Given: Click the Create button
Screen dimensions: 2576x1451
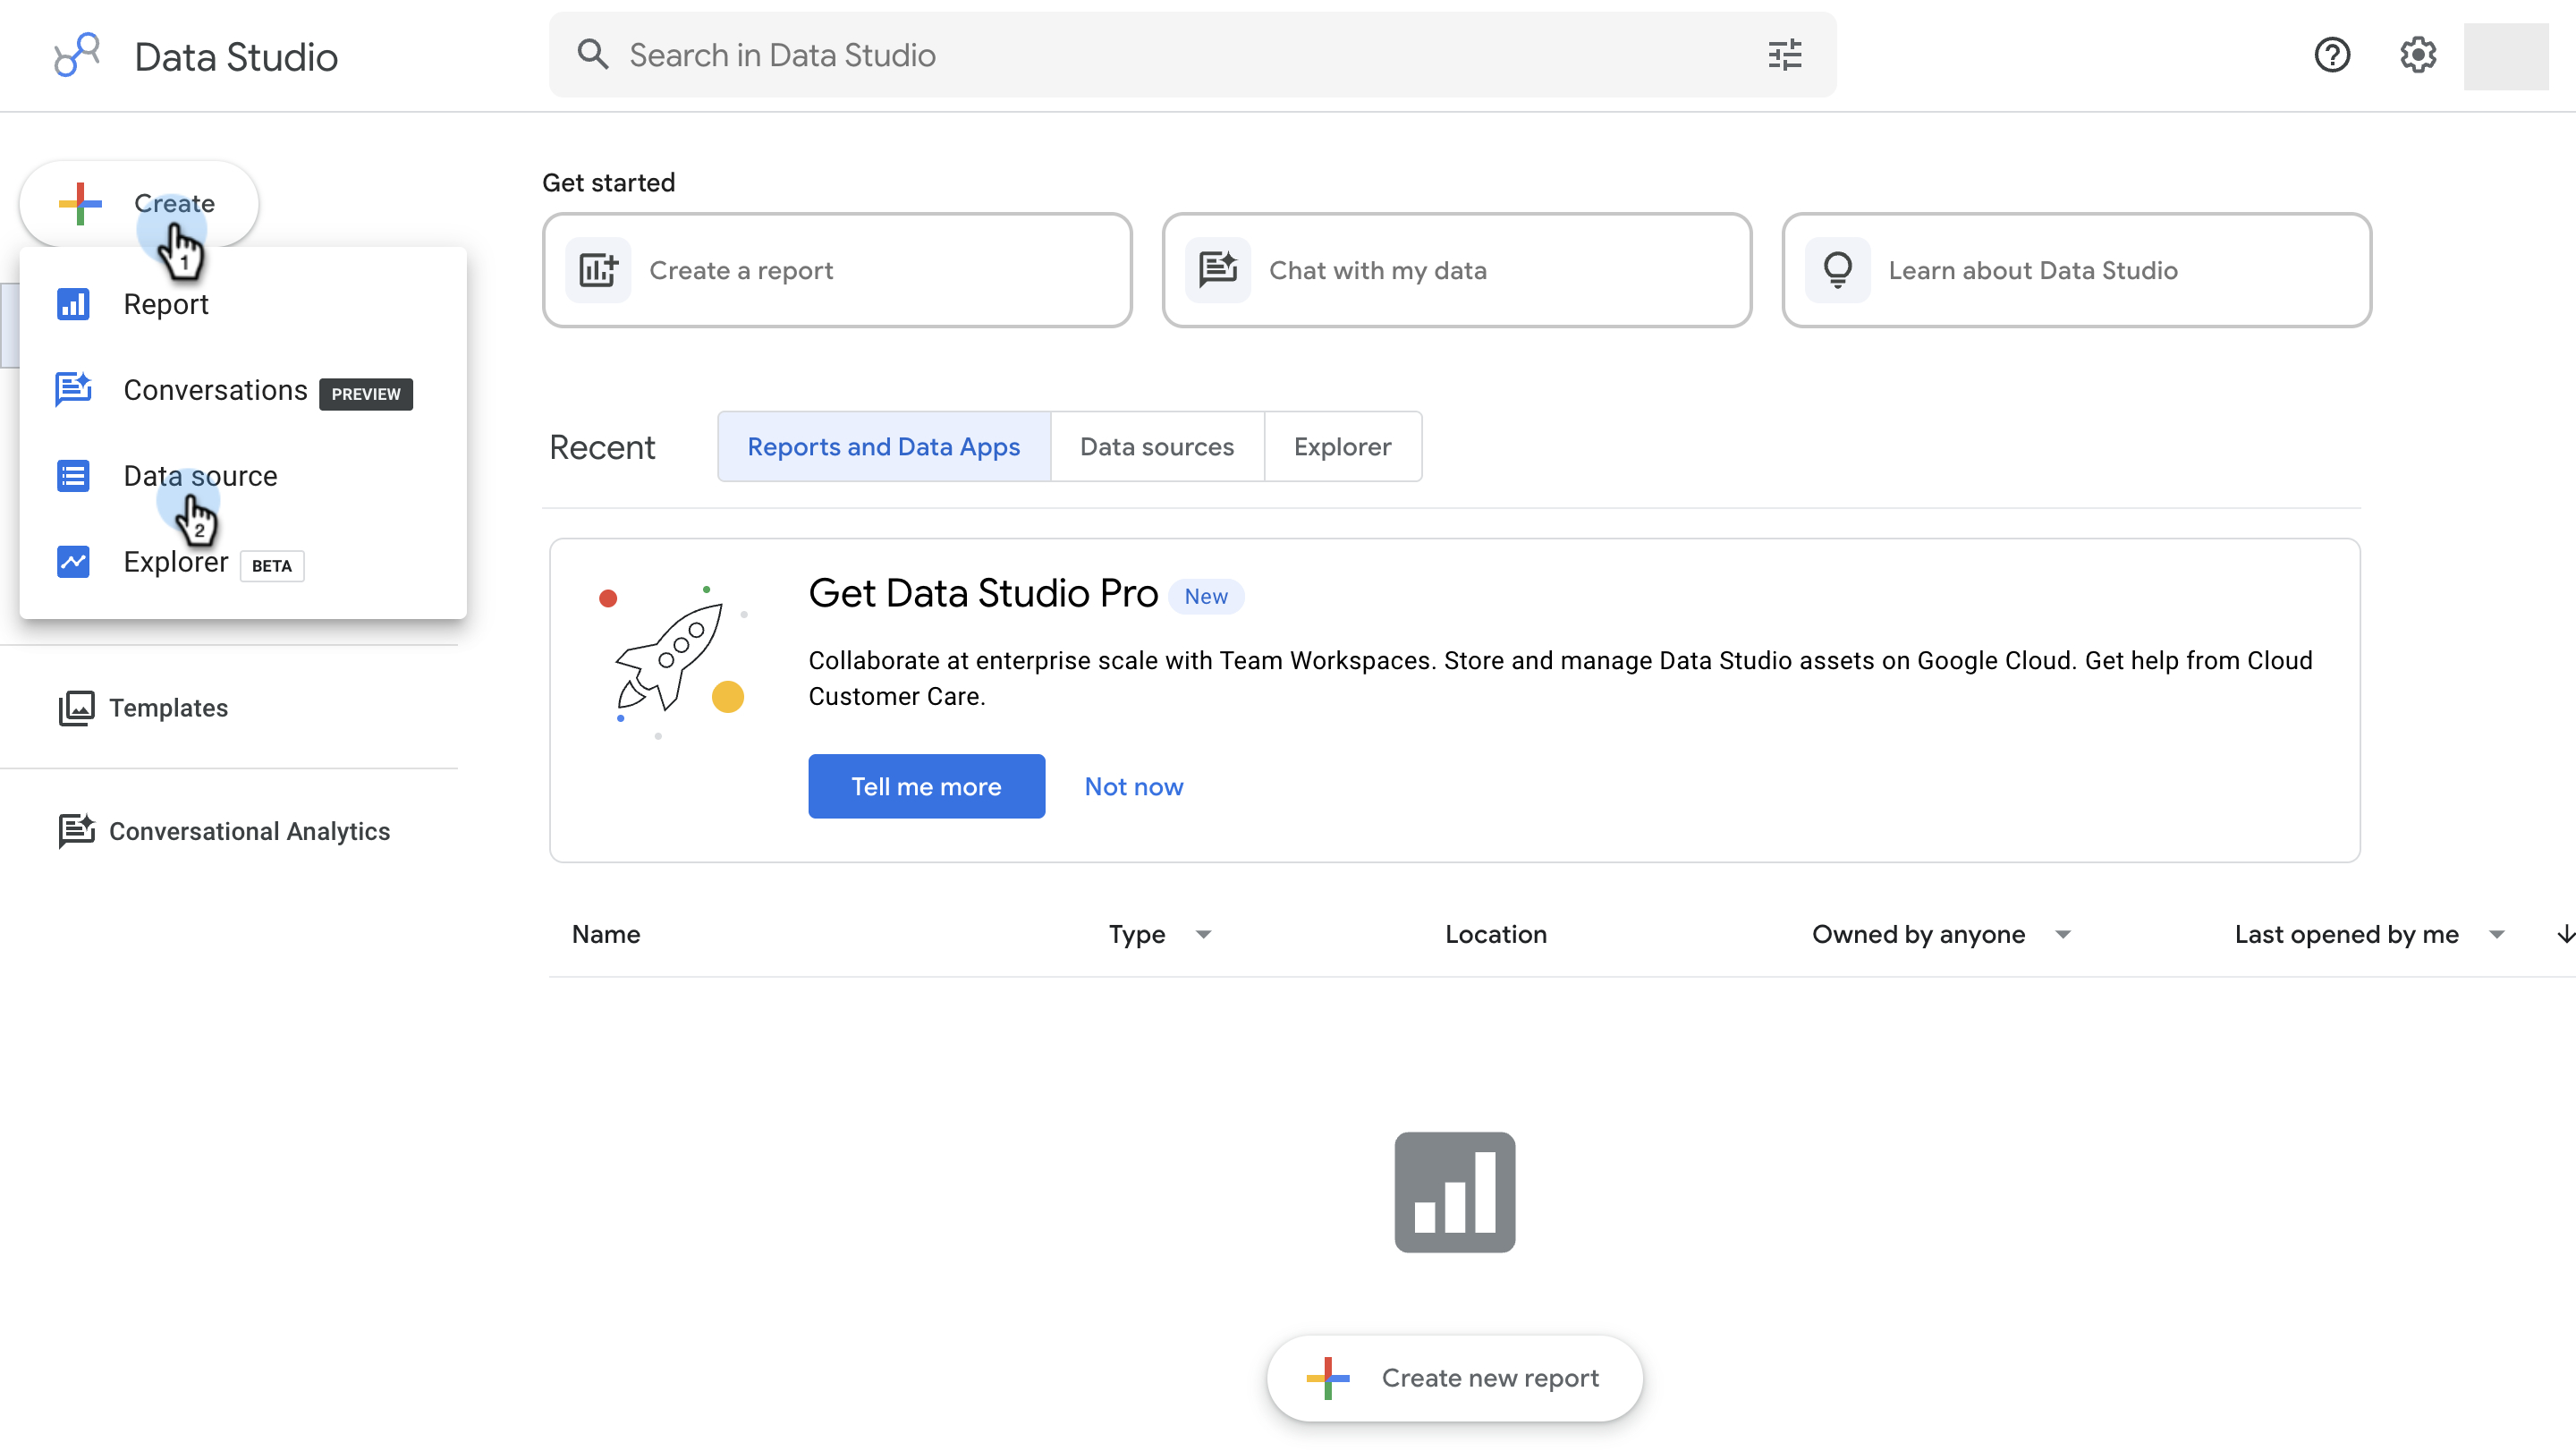Looking at the screenshot, I should [139, 203].
